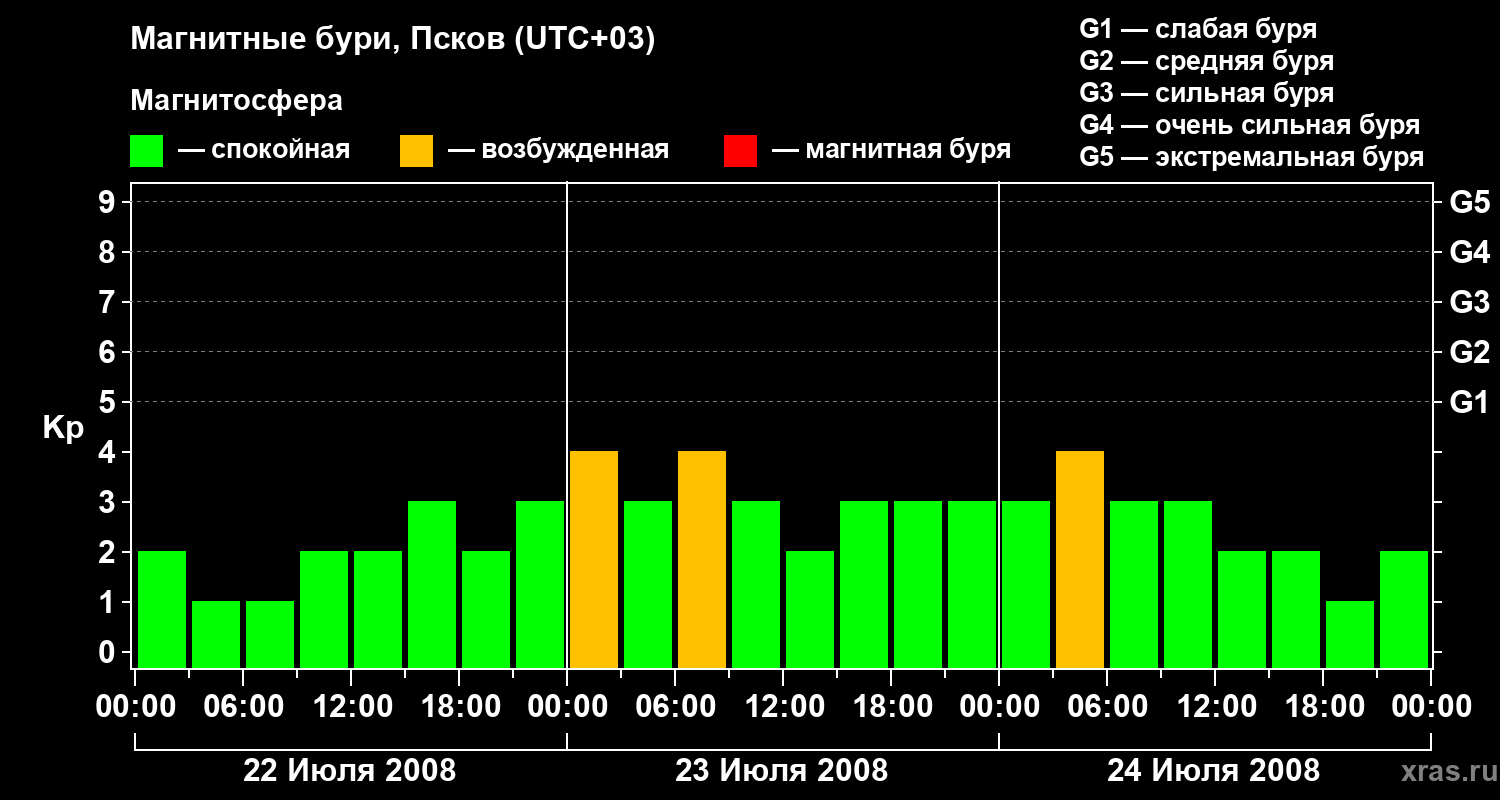Click the green 'спокойная' legend swatch
This screenshot has height=800, width=1500.
point(147,151)
